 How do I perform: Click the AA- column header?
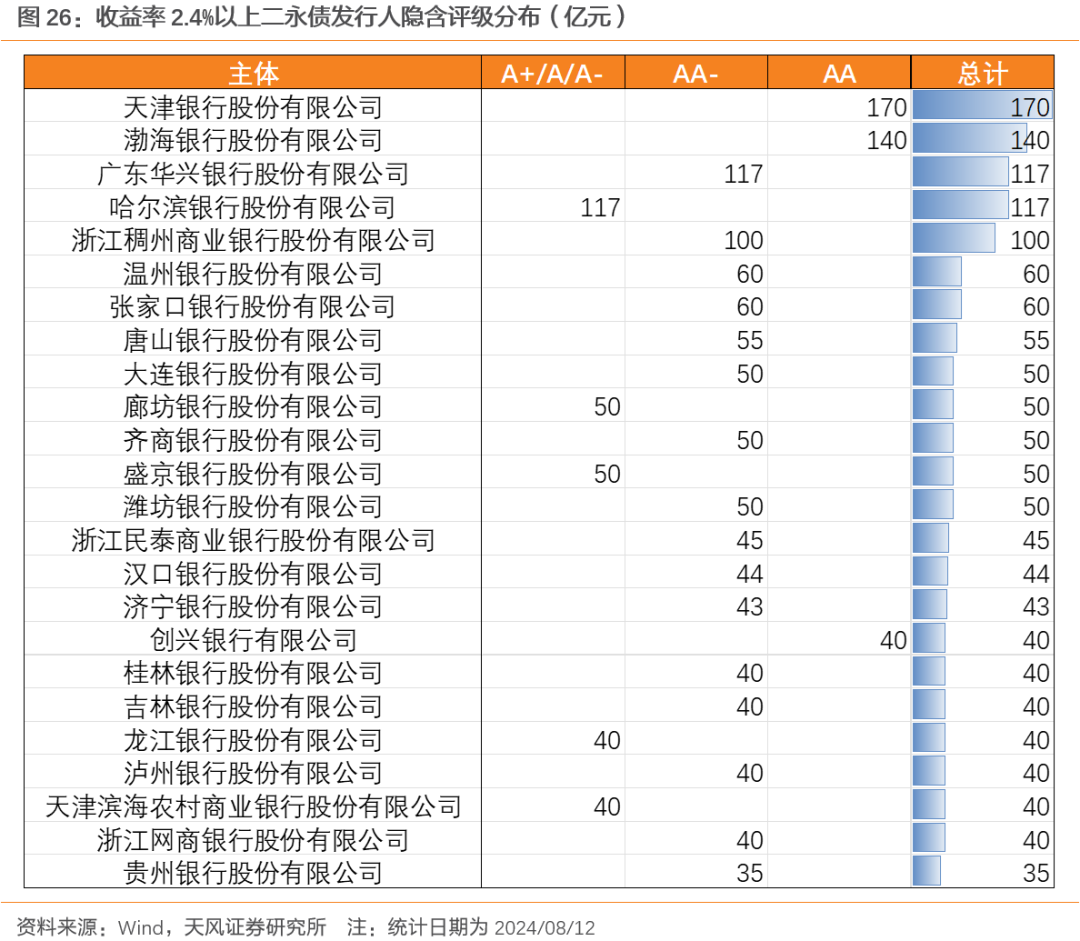[x=696, y=73]
